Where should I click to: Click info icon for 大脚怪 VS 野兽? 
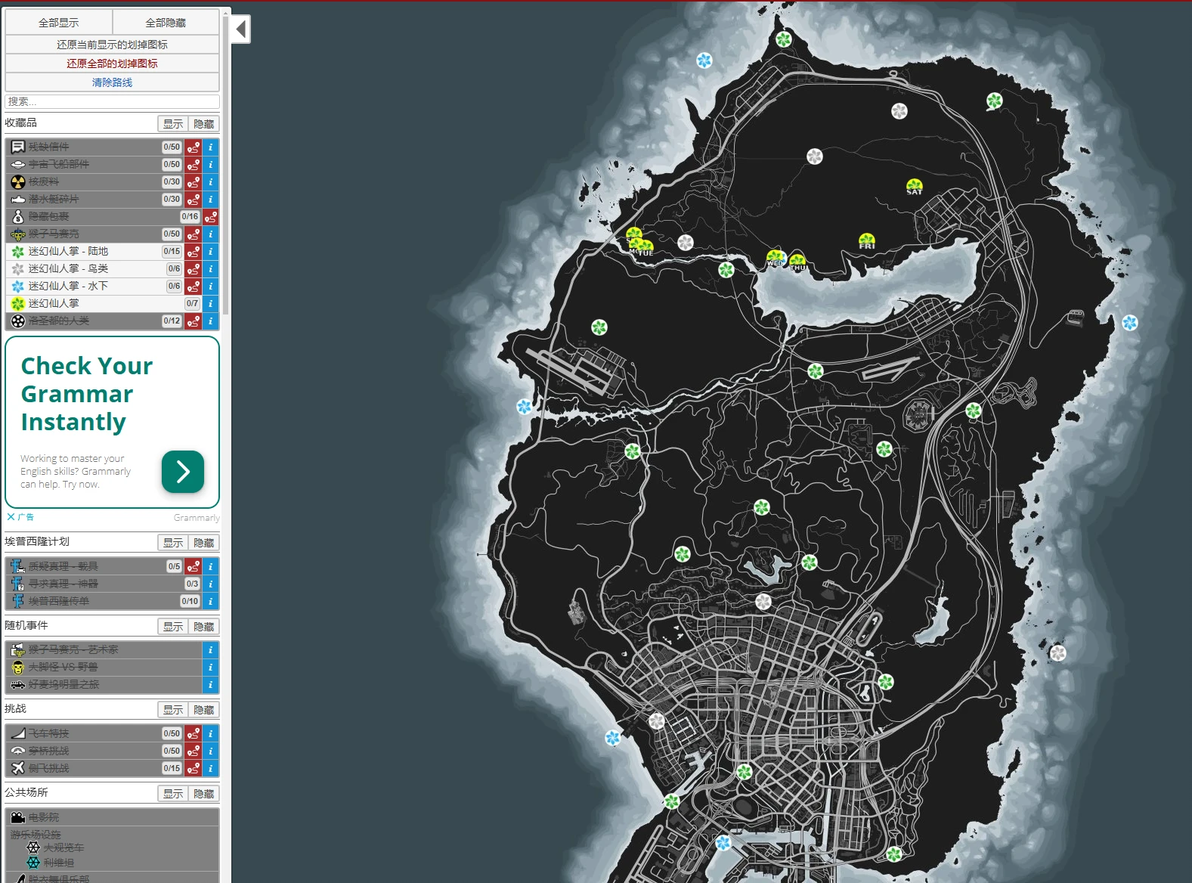211,667
